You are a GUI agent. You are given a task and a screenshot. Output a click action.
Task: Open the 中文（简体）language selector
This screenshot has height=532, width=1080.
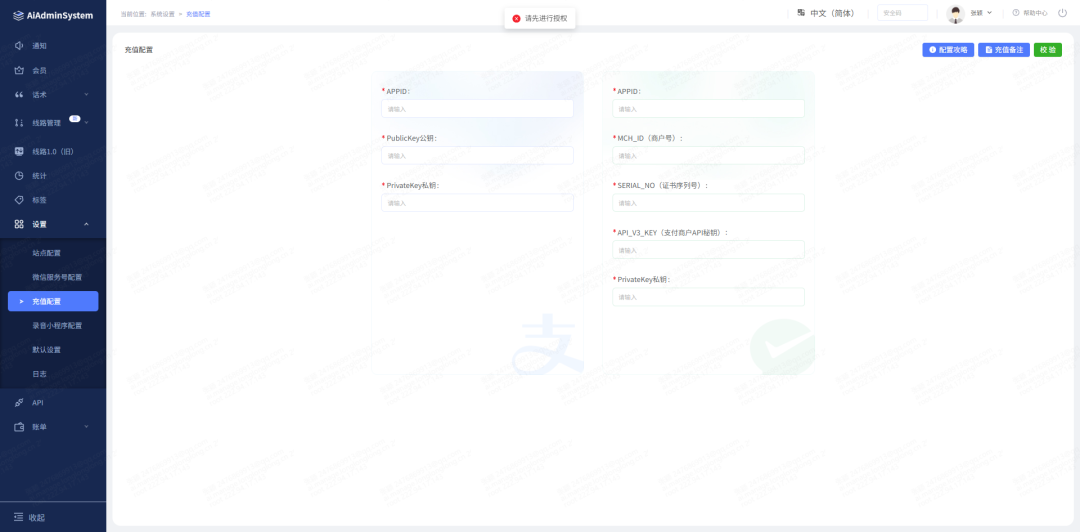[x=826, y=13]
